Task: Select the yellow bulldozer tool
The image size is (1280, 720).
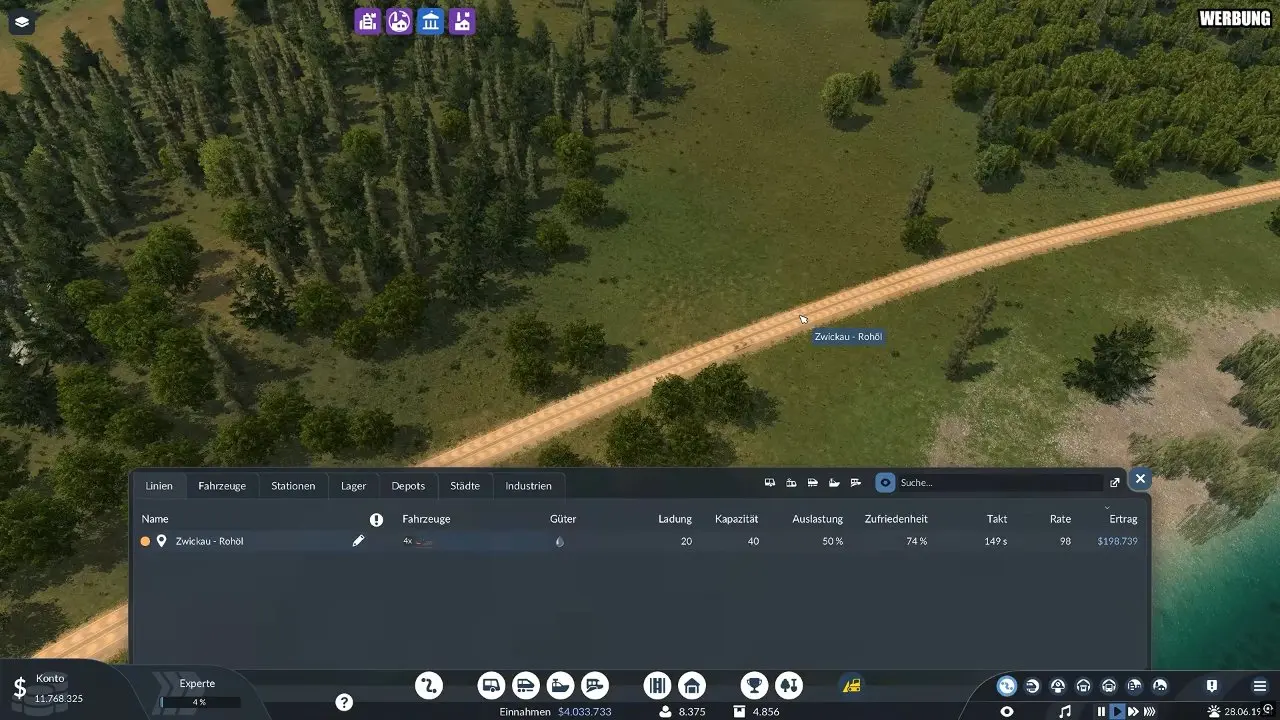Action: coord(852,685)
